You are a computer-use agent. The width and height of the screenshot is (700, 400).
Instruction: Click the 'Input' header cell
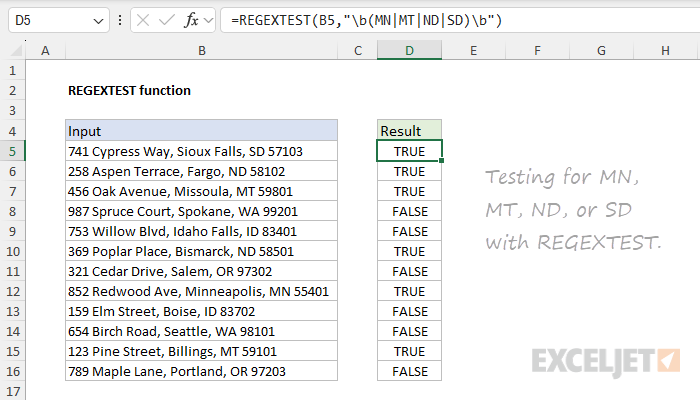point(201,131)
